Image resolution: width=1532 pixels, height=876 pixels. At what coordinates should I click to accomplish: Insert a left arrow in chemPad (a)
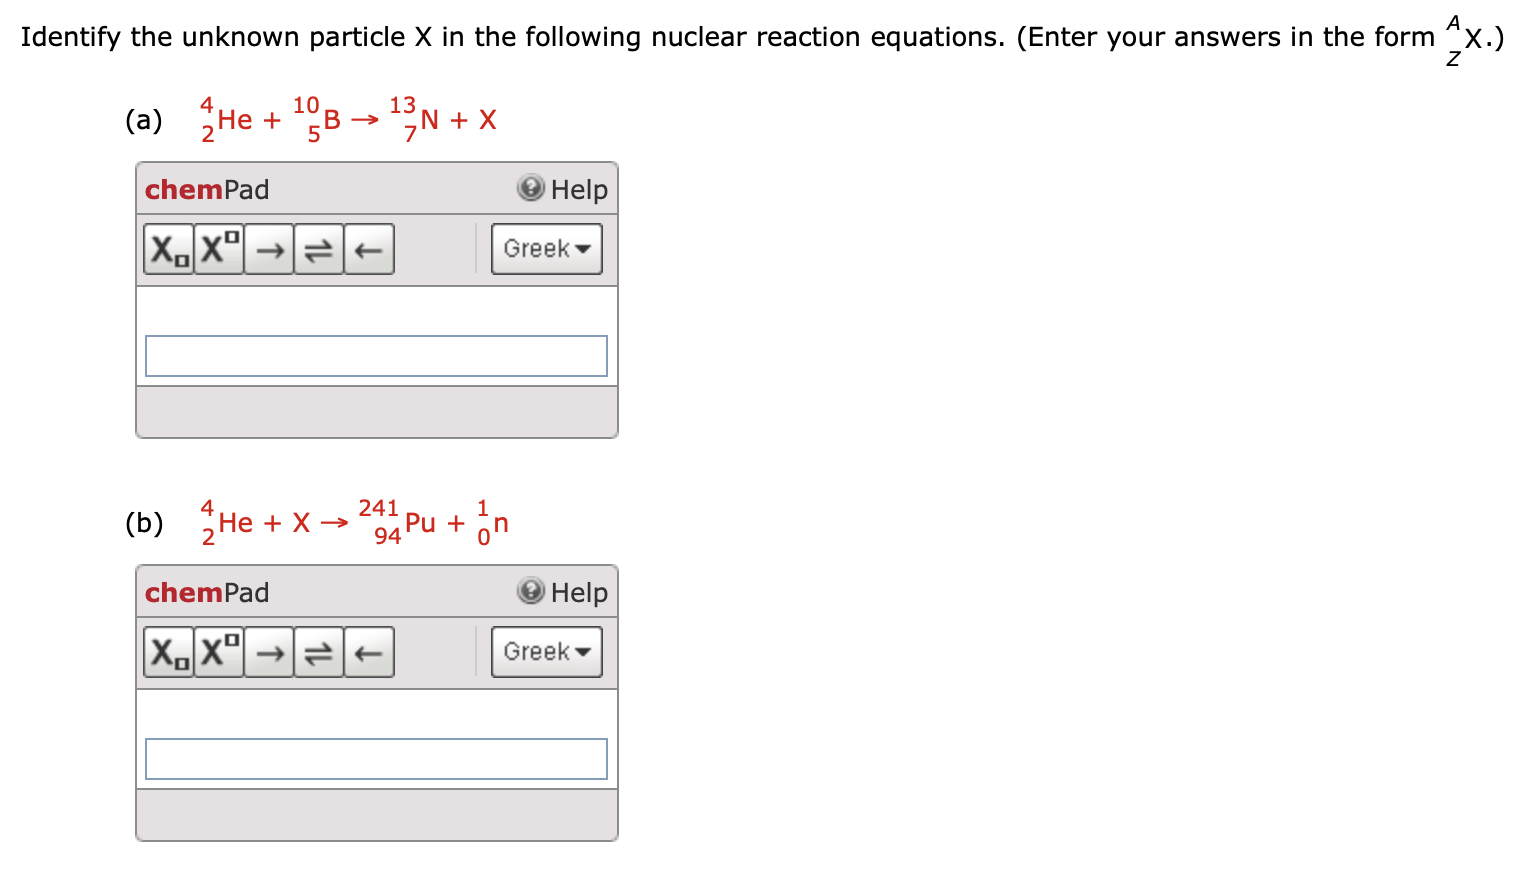click(368, 249)
